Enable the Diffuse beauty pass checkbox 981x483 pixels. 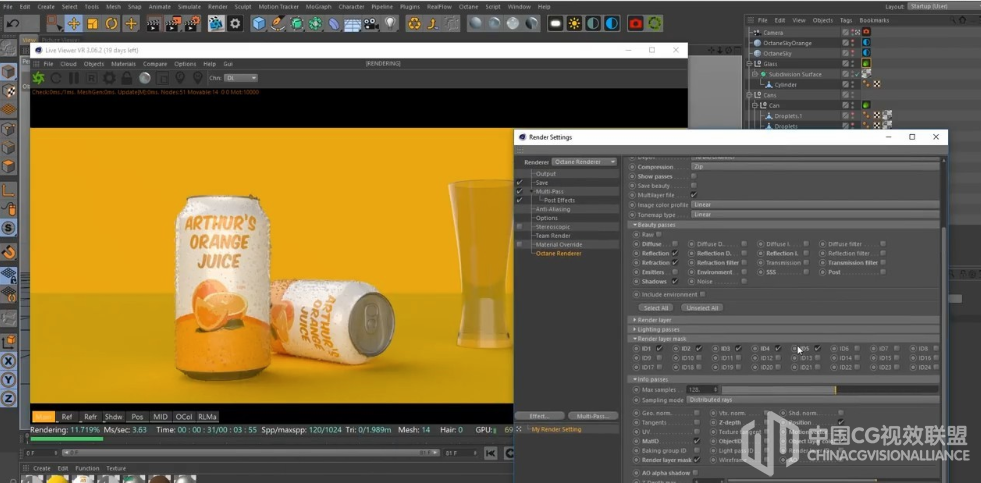click(x=675, y=244)
